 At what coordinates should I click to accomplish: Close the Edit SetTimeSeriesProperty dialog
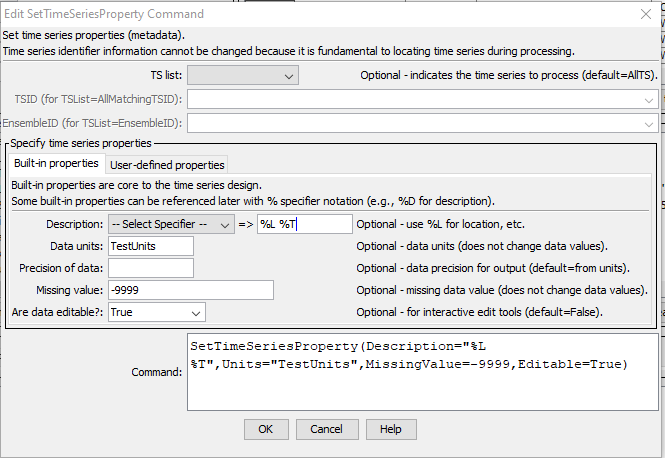(645, 14)
